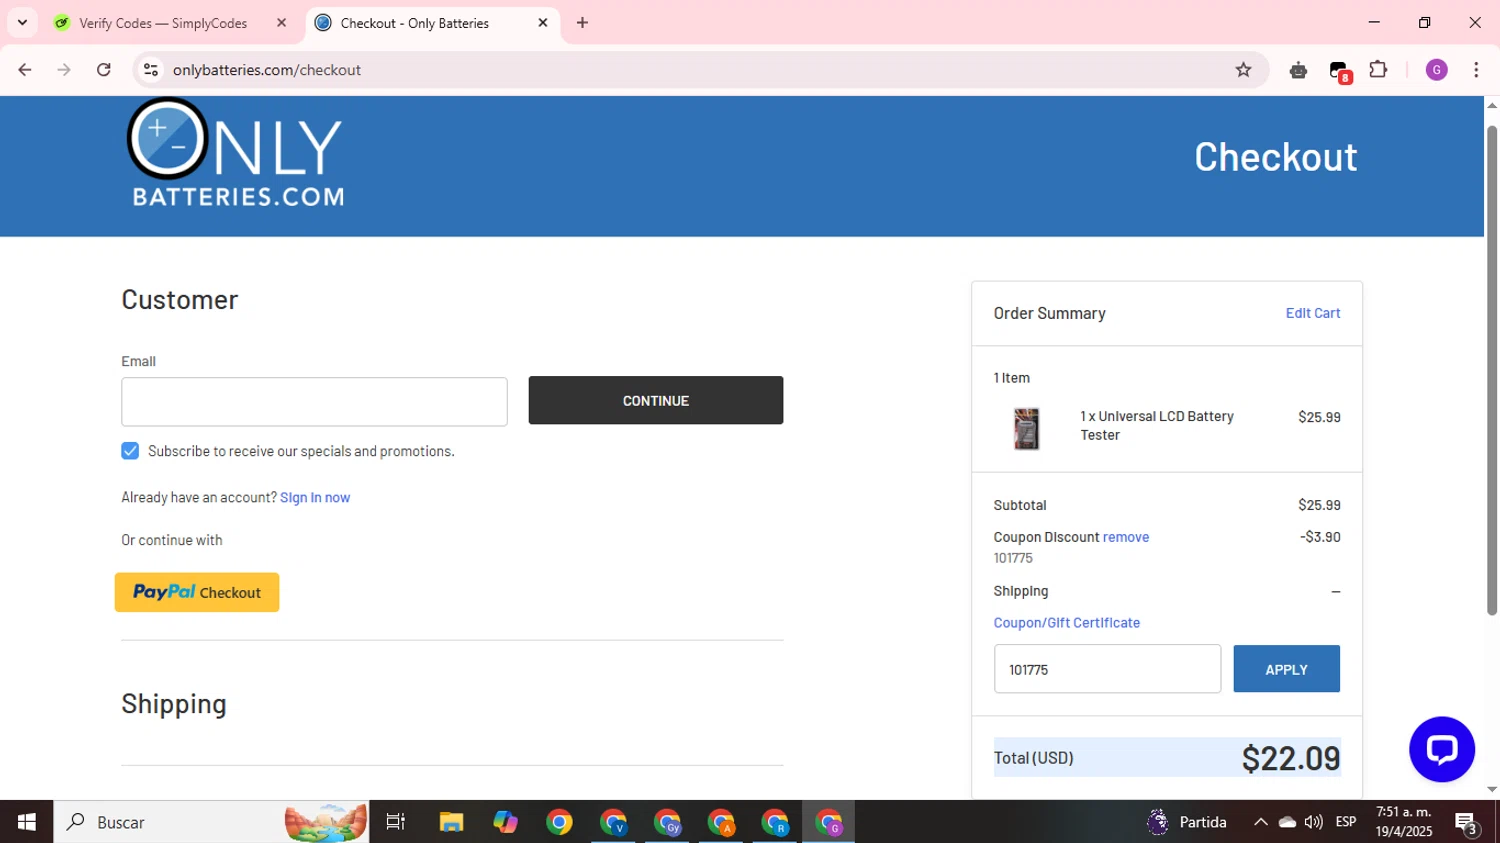Open the extension with red badge 8

[x=1339, y=71]
